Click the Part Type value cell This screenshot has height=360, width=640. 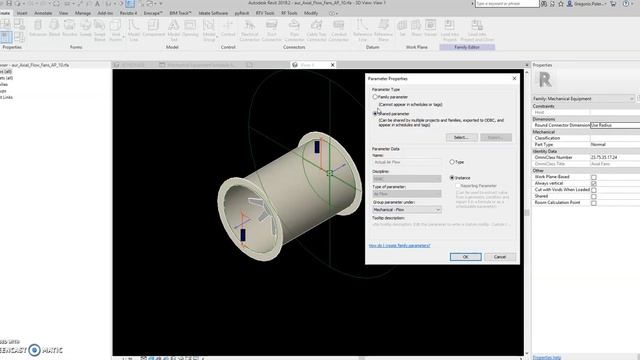click(x=615, y=144)
